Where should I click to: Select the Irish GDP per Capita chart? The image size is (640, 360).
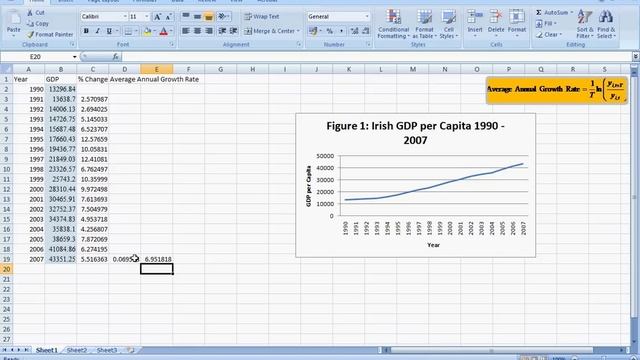pos(416,185)
